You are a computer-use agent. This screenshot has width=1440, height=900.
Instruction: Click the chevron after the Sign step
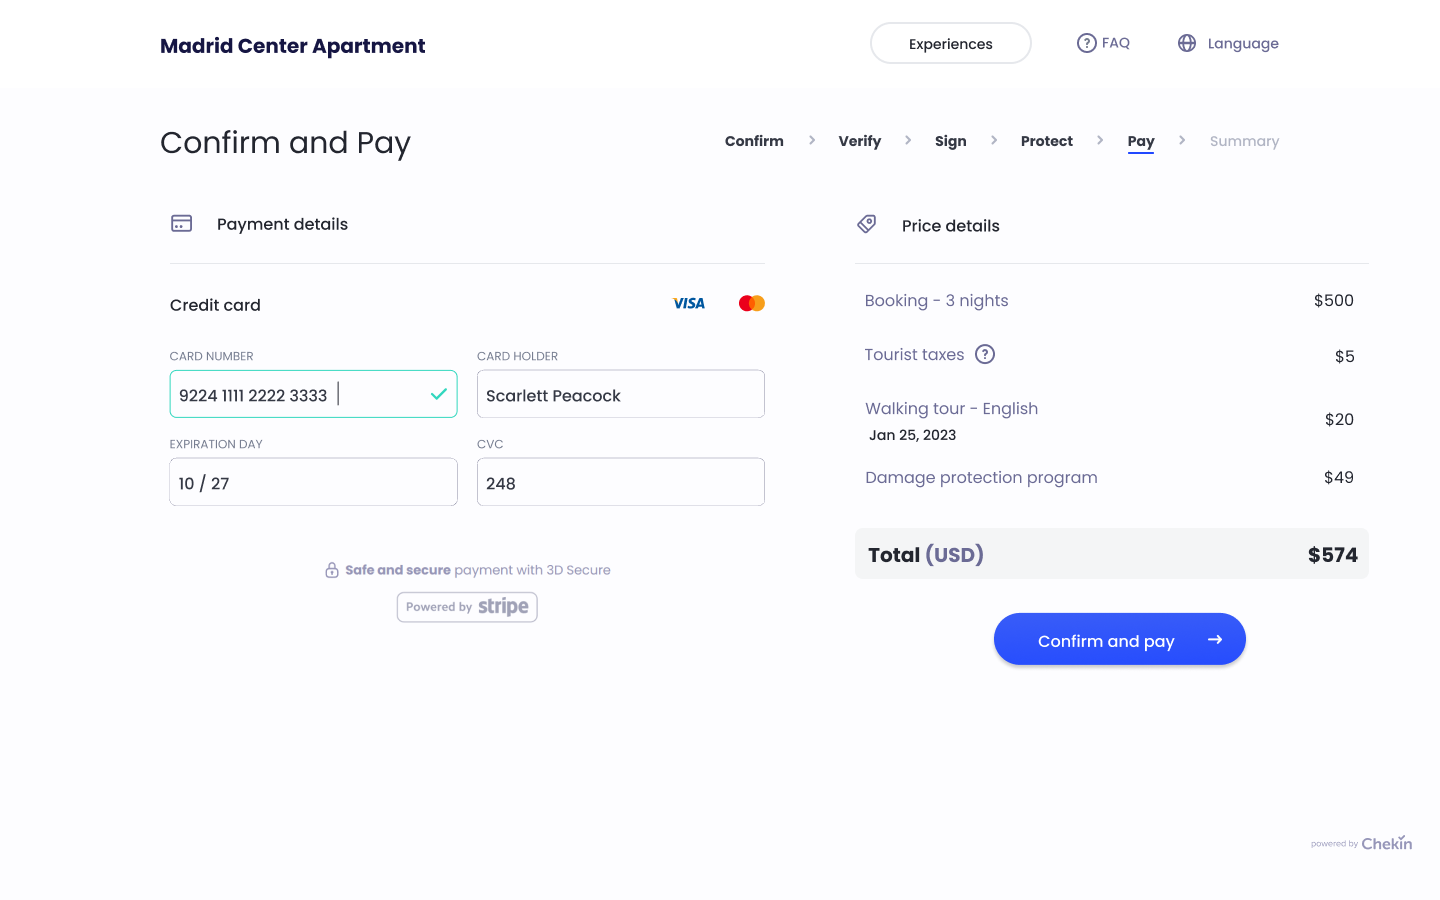click(x=994, y=140)
